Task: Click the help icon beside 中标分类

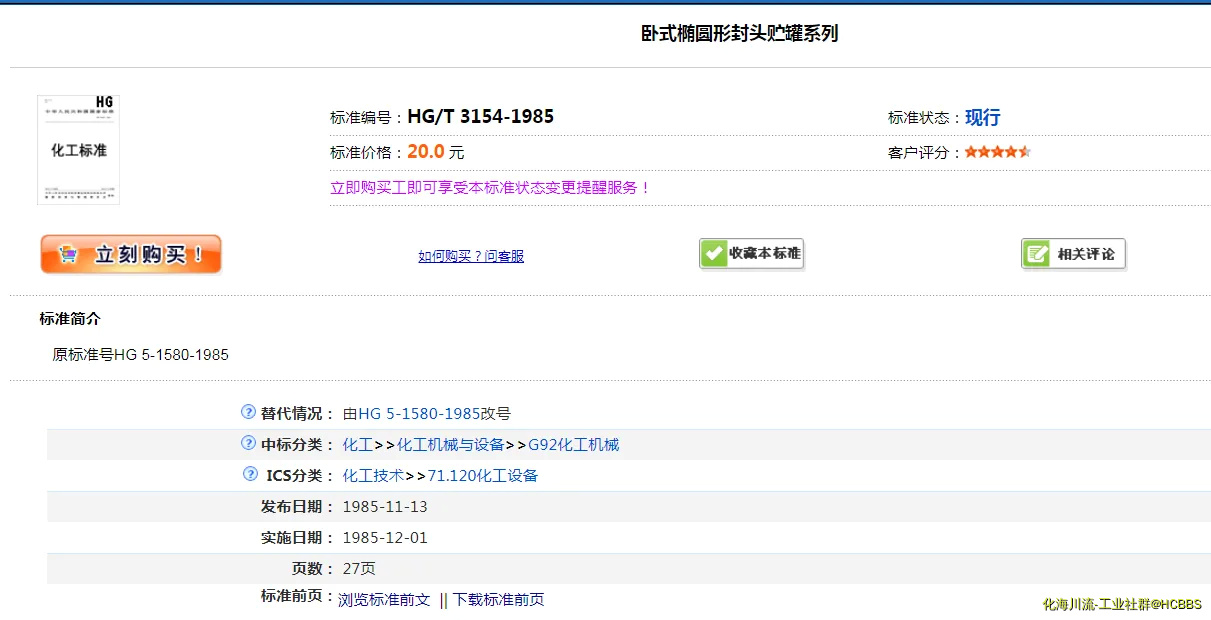Action: click(248, 443)
